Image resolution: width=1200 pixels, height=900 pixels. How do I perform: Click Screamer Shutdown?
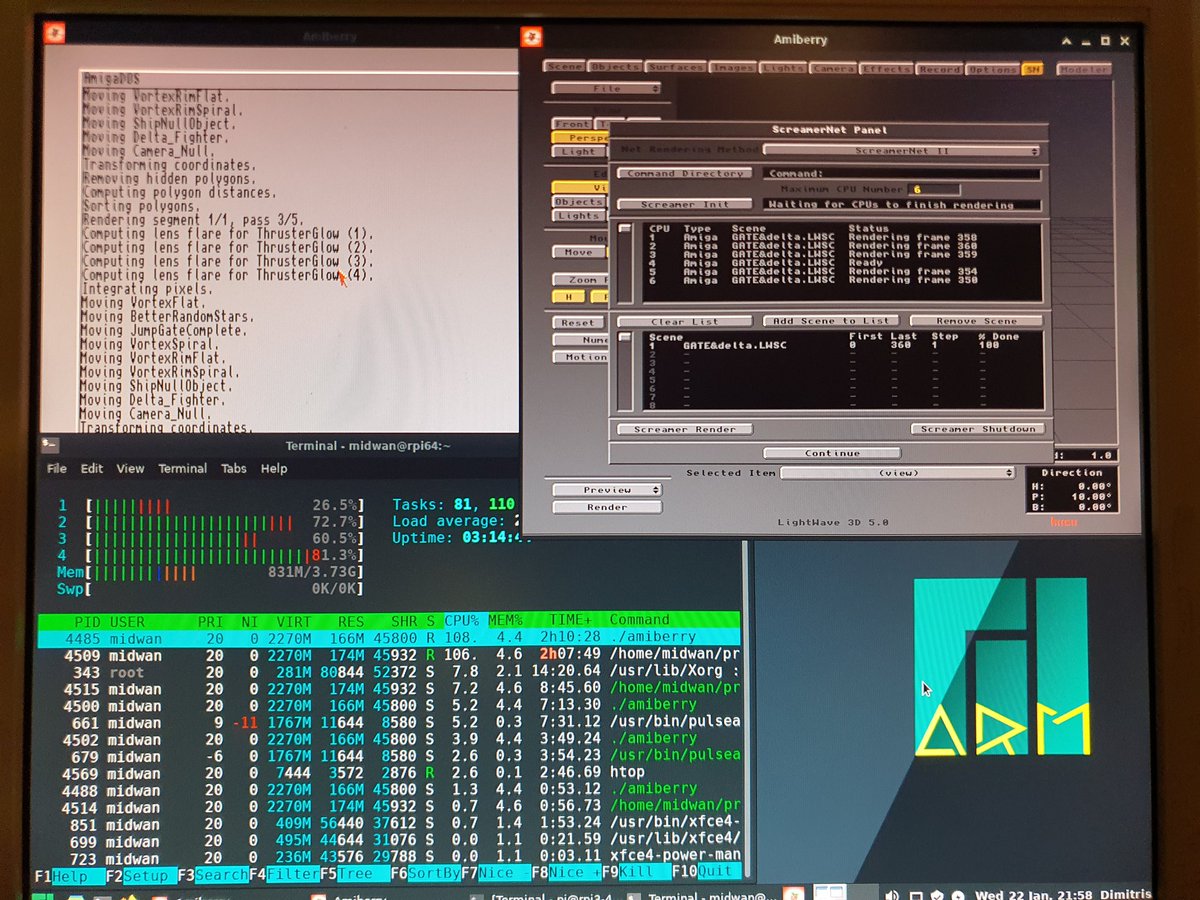click(x=977, y=429)
